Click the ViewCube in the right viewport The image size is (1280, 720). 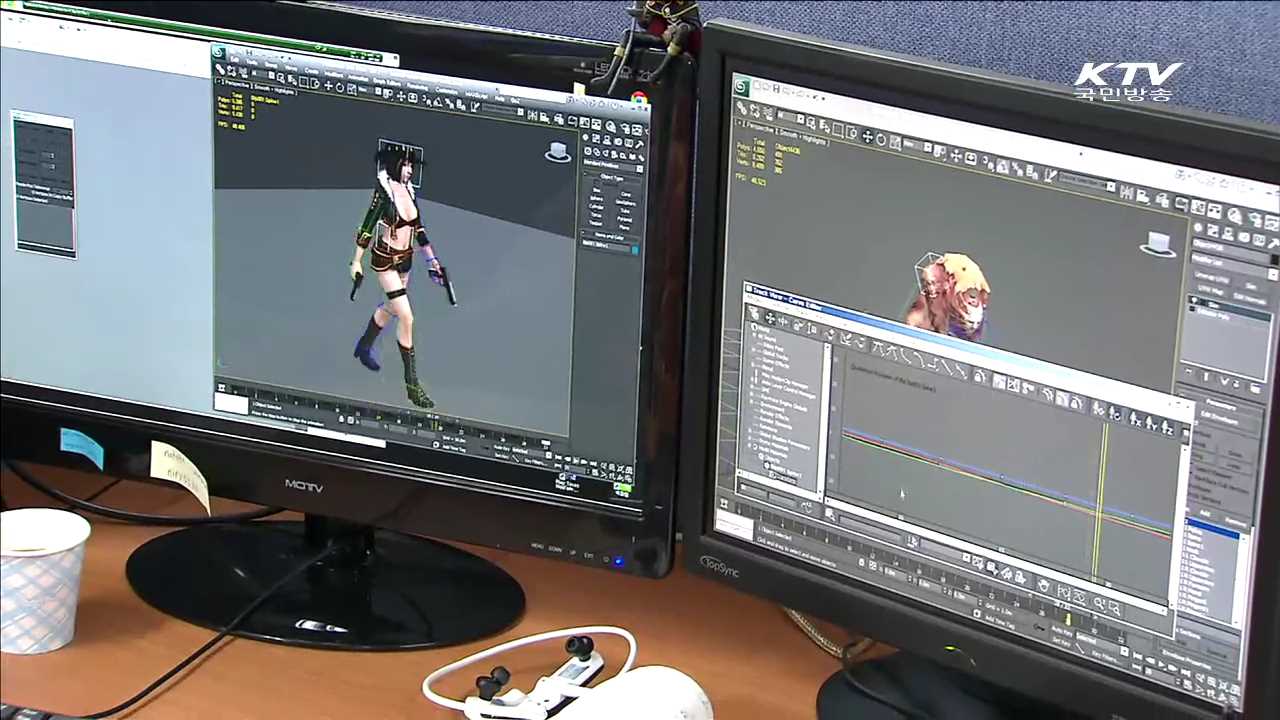(x=1159, y=244)
